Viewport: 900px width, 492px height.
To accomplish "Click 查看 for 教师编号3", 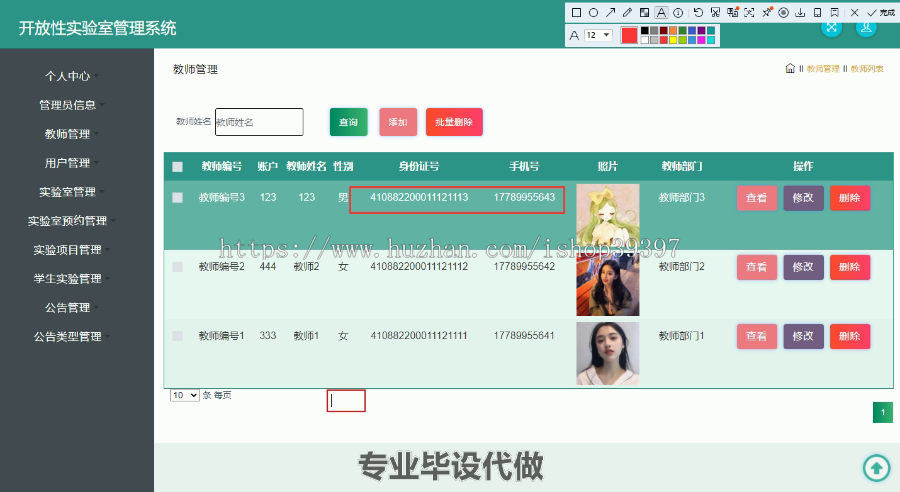I will tap(757, 198).
